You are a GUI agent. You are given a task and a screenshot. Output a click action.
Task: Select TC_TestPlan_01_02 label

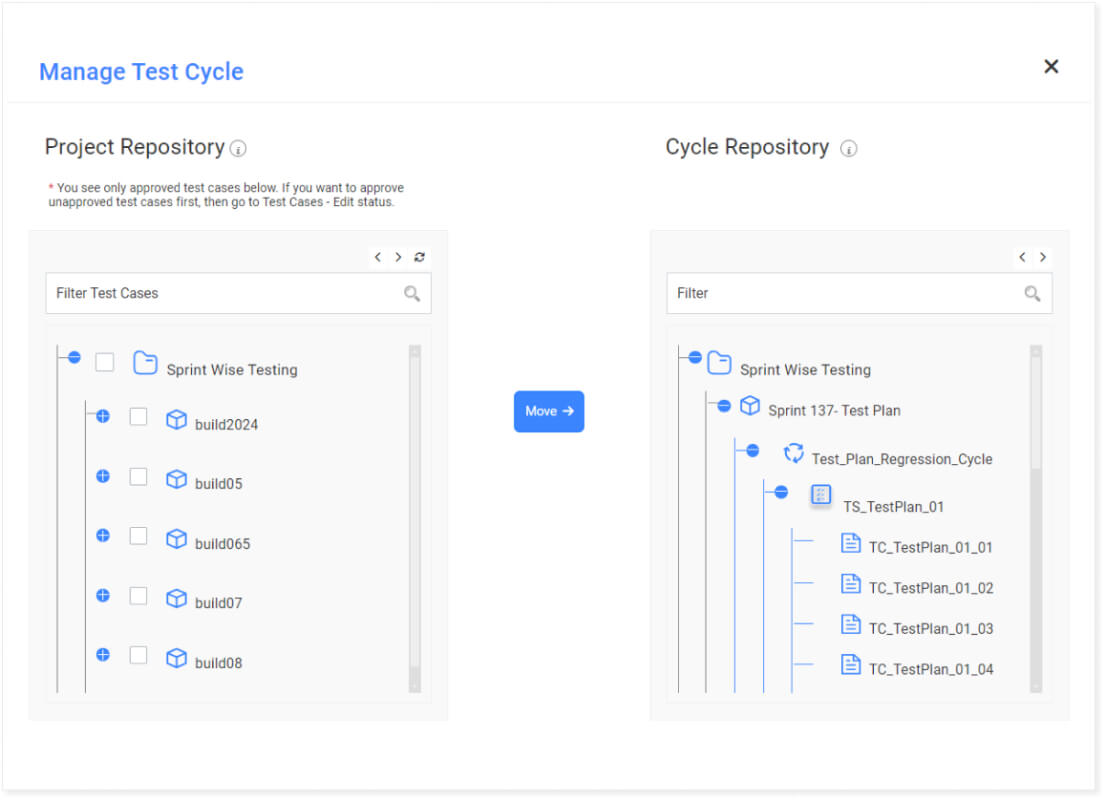point(931,589)
